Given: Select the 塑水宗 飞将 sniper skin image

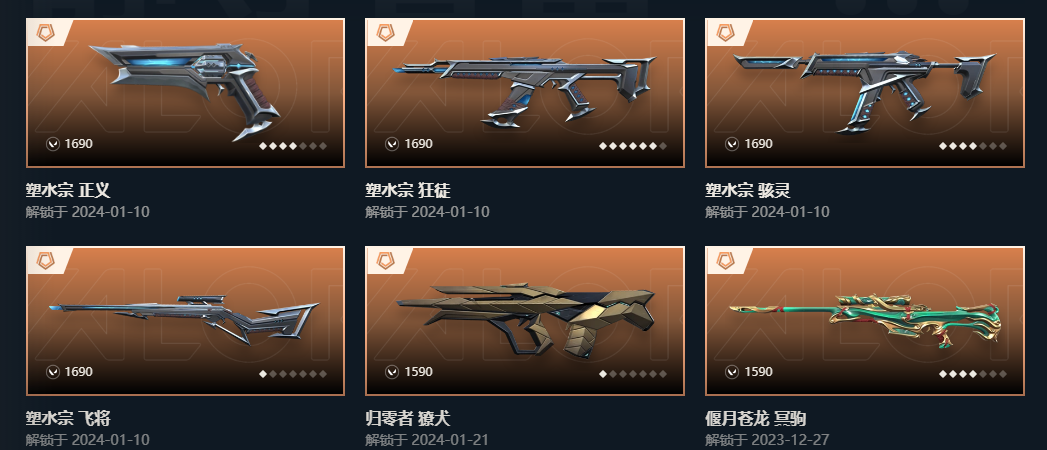Looking at the screenshot, I should point(184,318).
